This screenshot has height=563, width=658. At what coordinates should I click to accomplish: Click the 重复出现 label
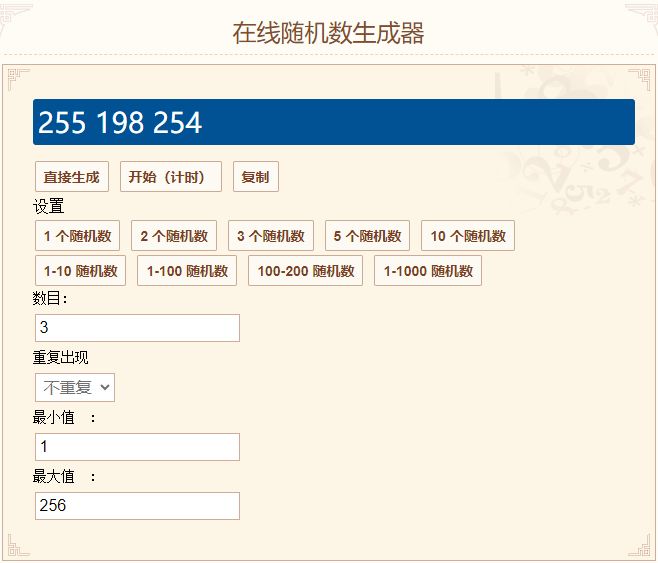[x=61, y=357]
